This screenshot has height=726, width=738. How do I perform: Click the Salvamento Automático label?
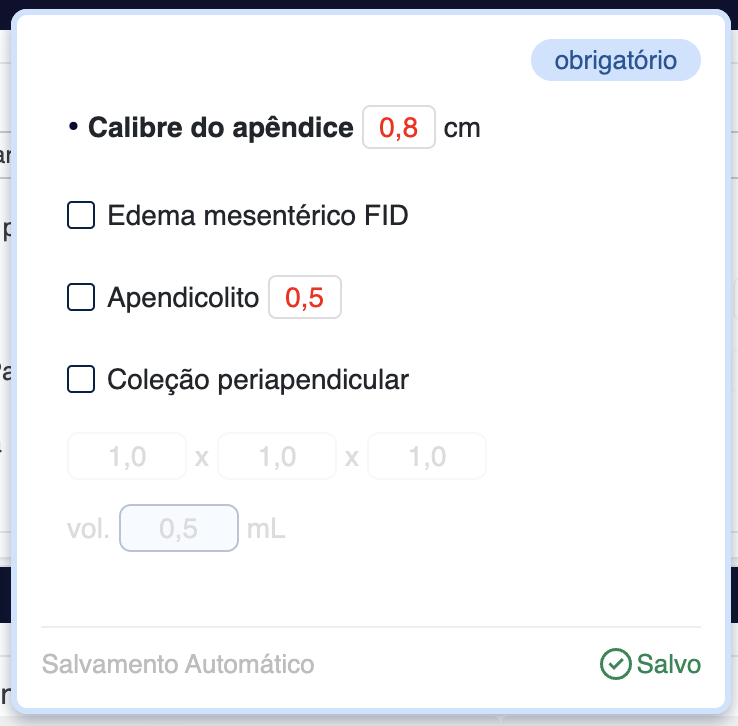tap(178, 664)
